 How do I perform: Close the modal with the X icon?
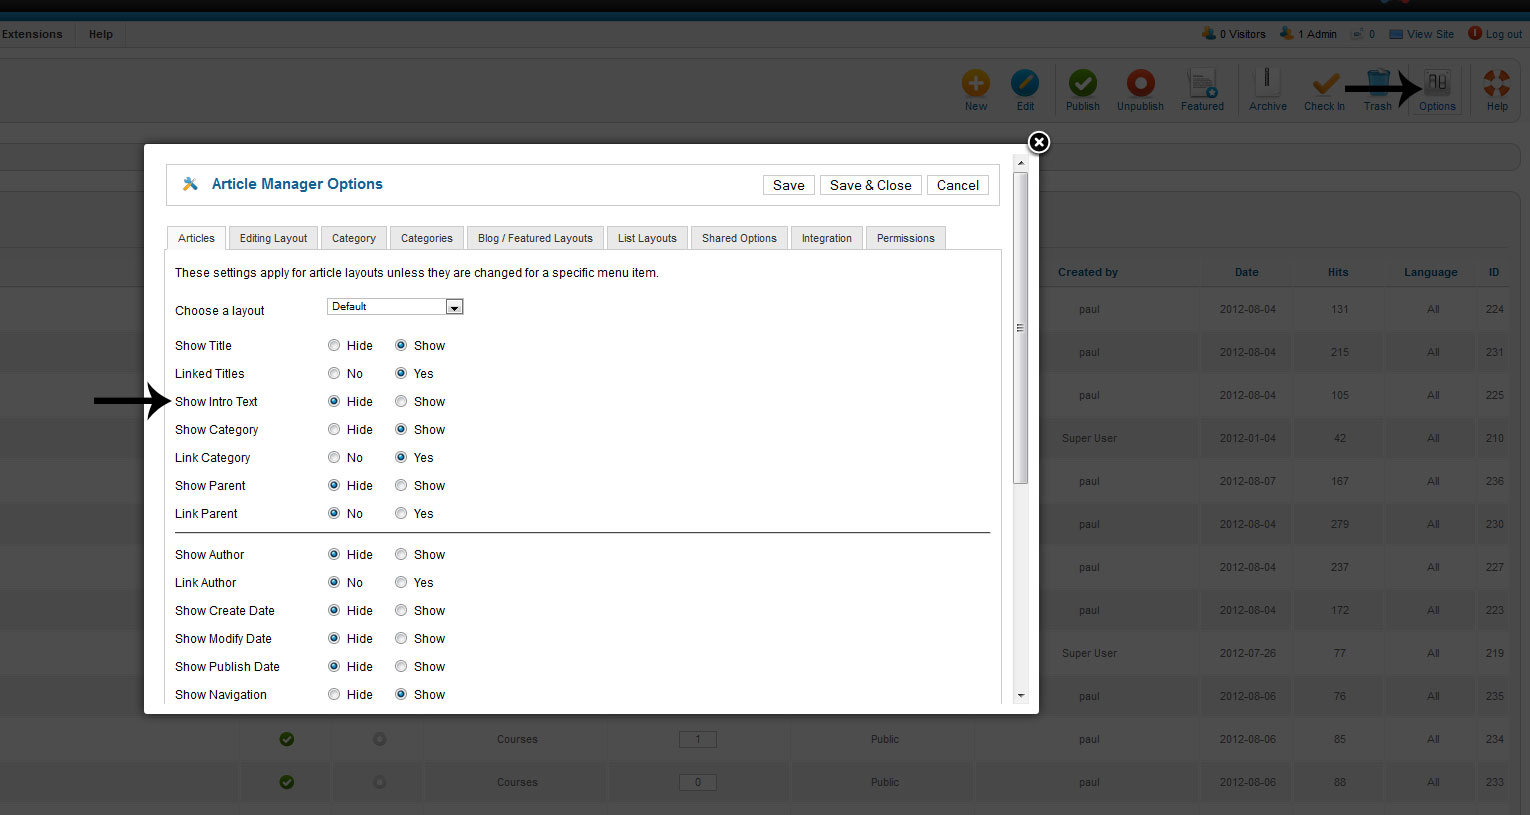tap(1039, 142)
